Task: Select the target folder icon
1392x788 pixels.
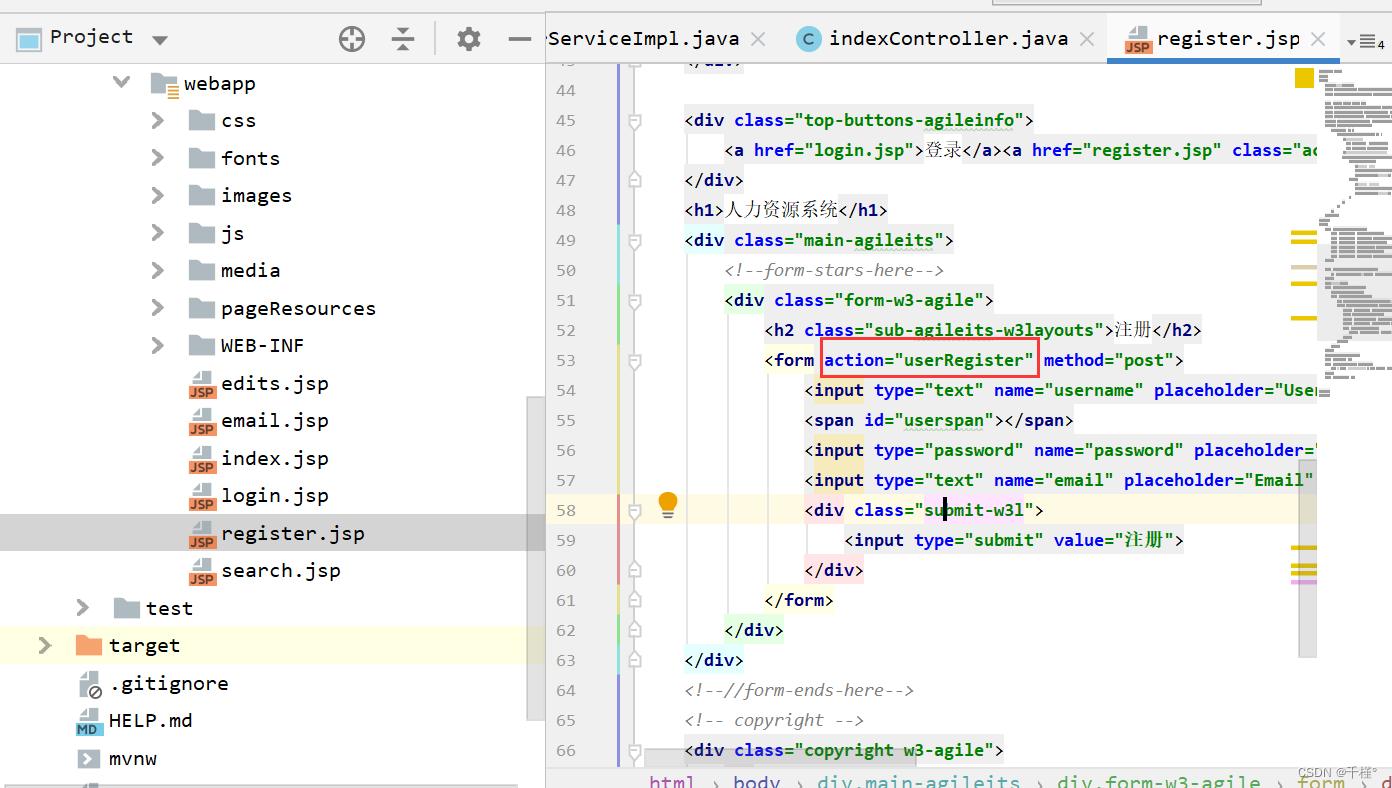Action: pyautogui.click(x=89, y=645)
